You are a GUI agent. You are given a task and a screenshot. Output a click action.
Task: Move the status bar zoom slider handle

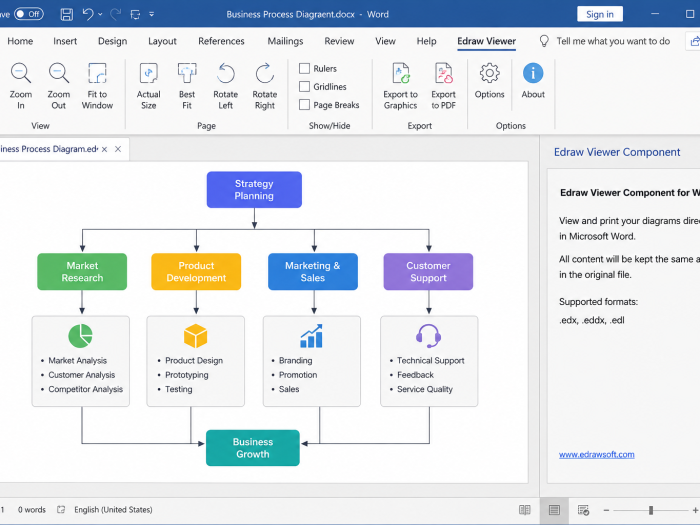(651, 510)
